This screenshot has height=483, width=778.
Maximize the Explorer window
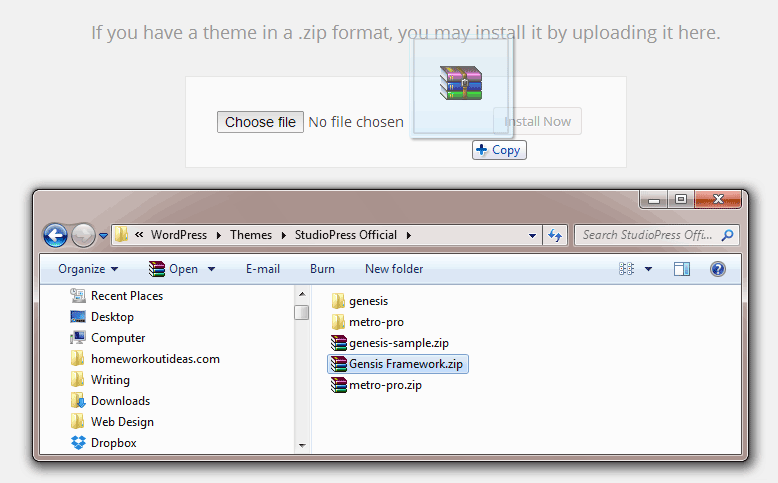pyautogui.click(x=681, y=200)
